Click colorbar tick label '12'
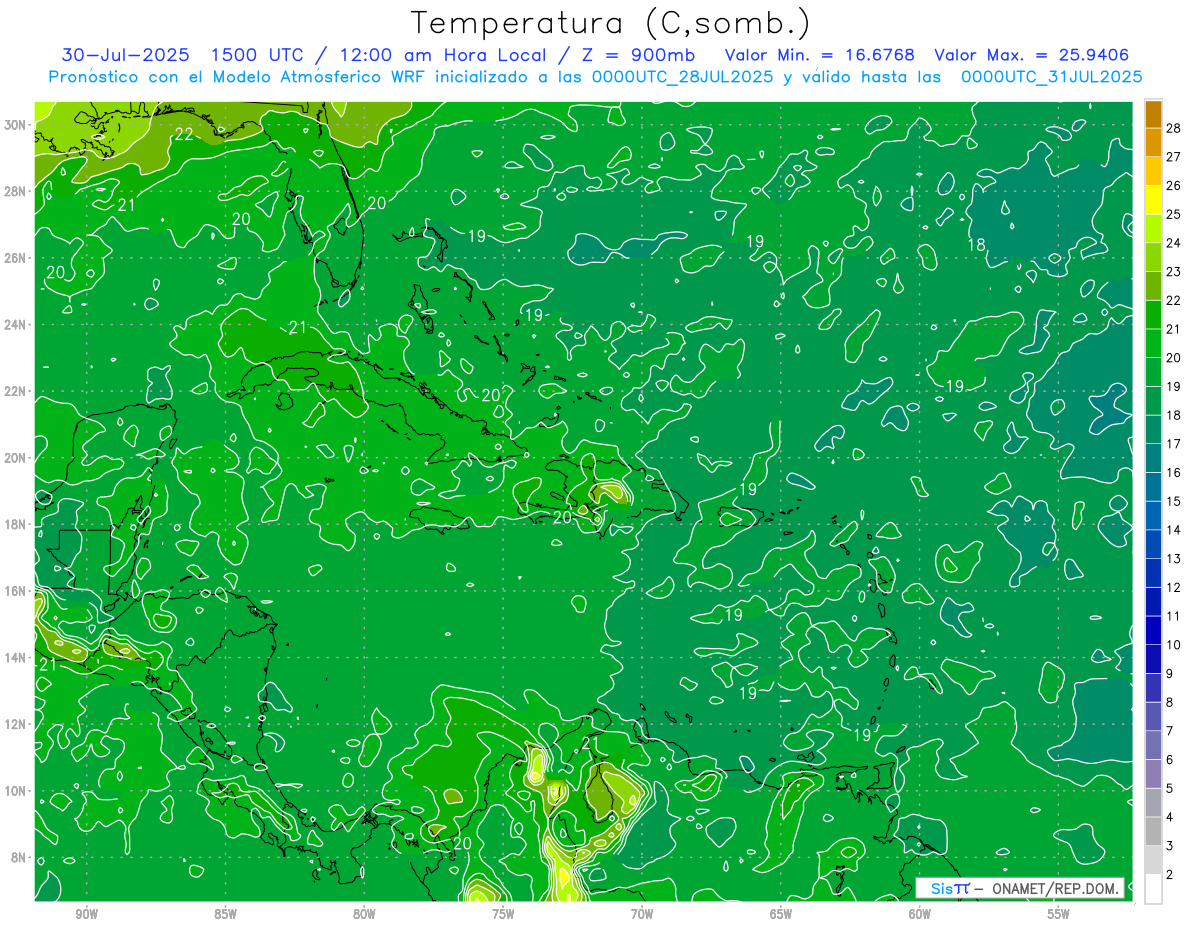This screenshot has width=1200, height=927. [1174, 587]
